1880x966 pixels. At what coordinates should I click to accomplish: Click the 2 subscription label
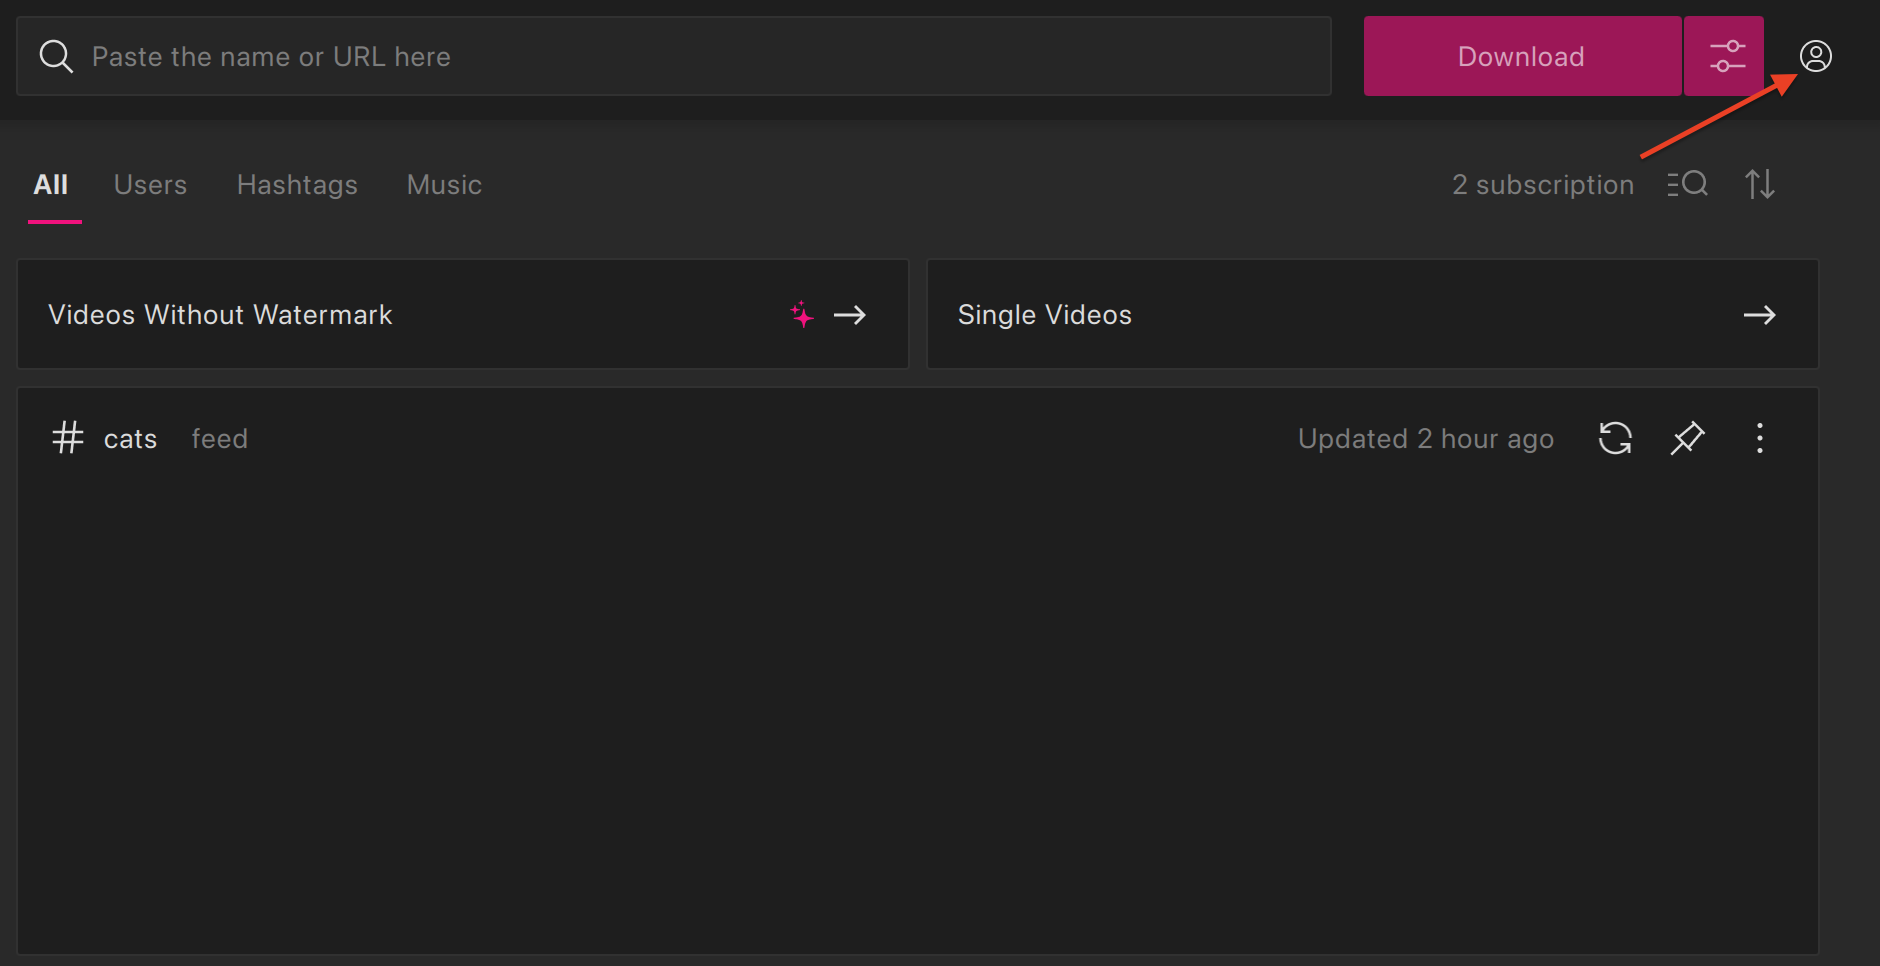click(x=1542, y=184)
